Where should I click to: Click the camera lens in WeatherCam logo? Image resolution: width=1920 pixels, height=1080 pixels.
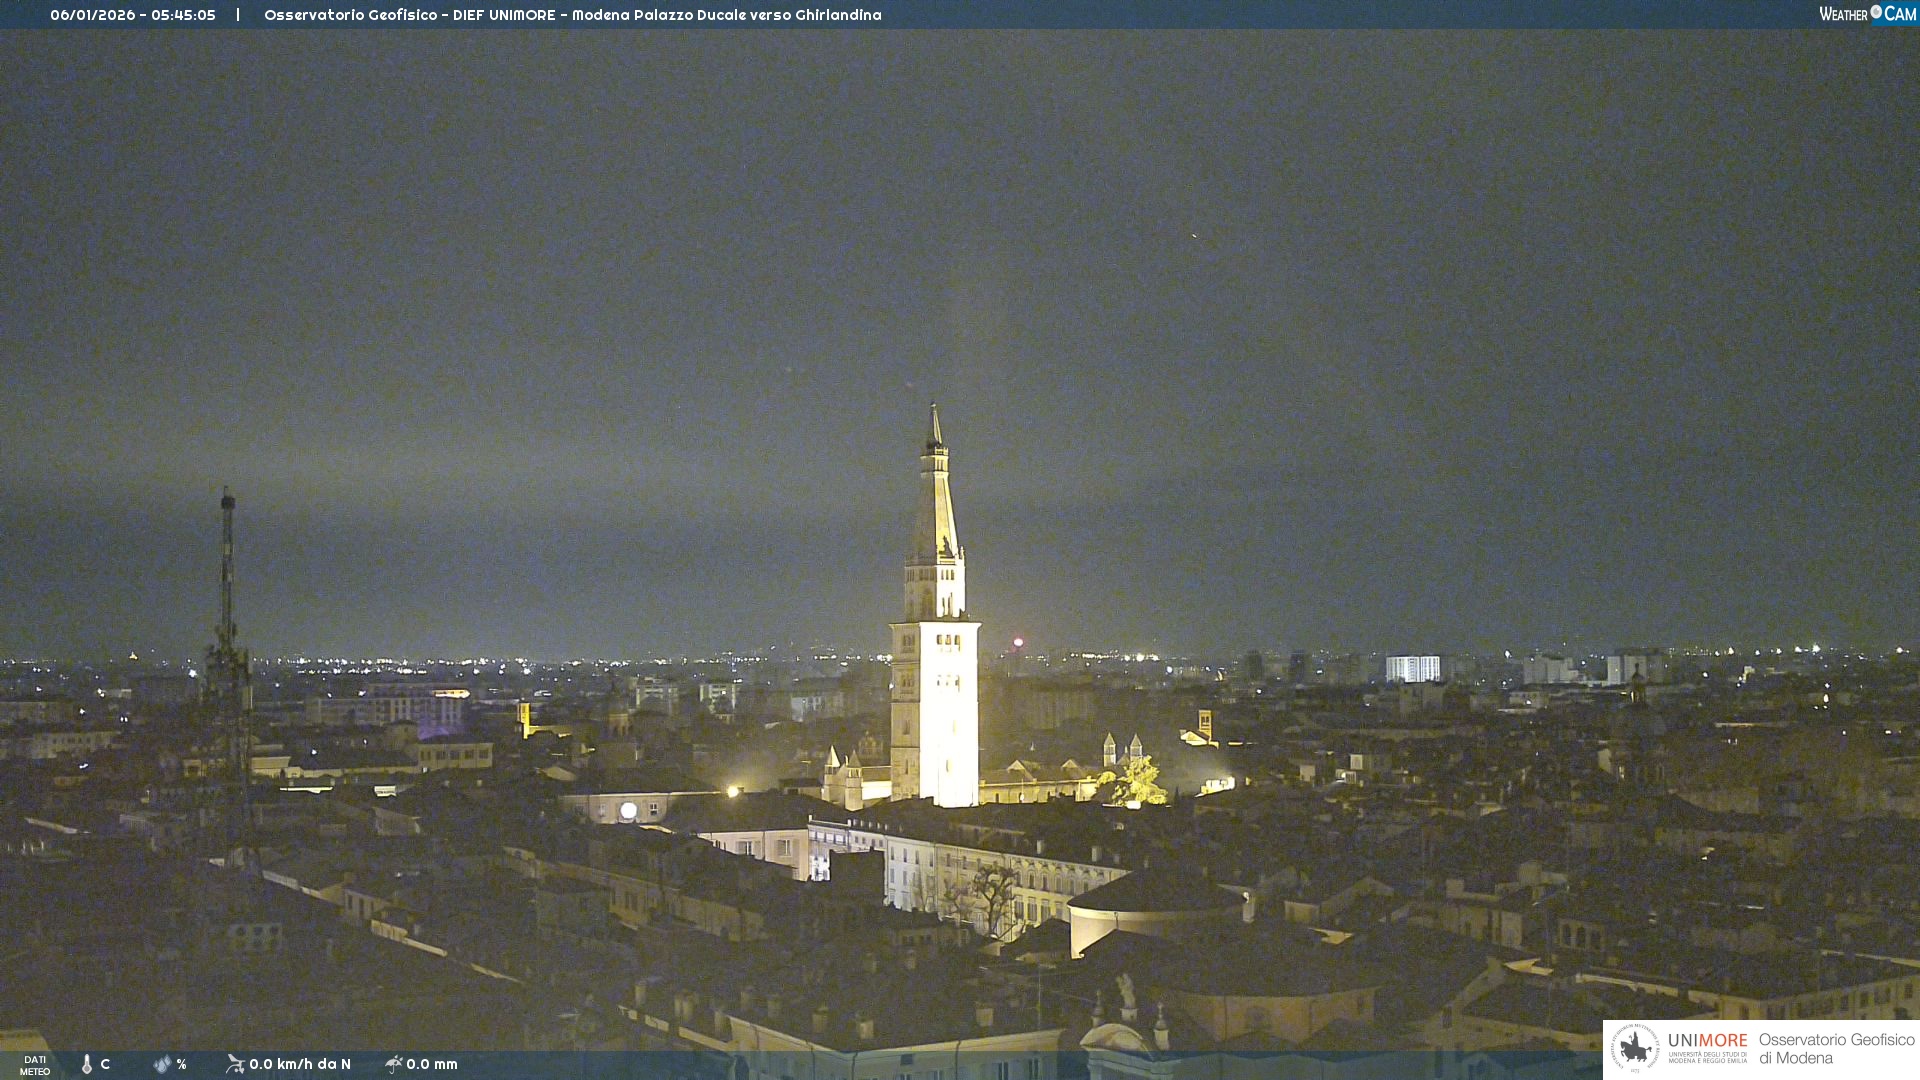click(x=1876, y=12)
